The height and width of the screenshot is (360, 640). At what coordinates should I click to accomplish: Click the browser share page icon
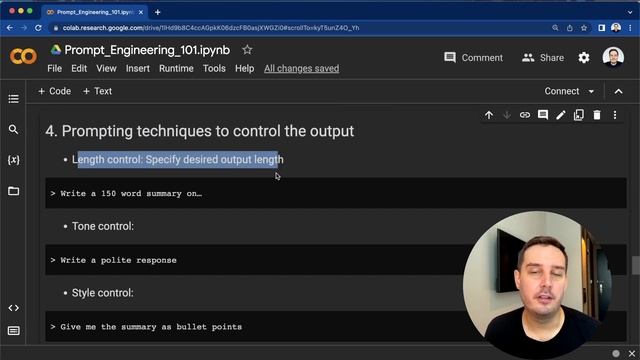coord(569,28)
